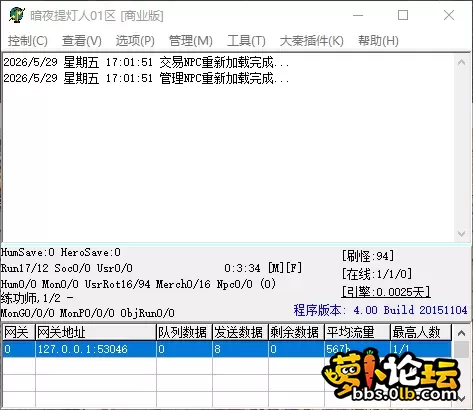The image size is (473, 410).
Task: Click the [M][F] indicator
Action: point(285,268)
